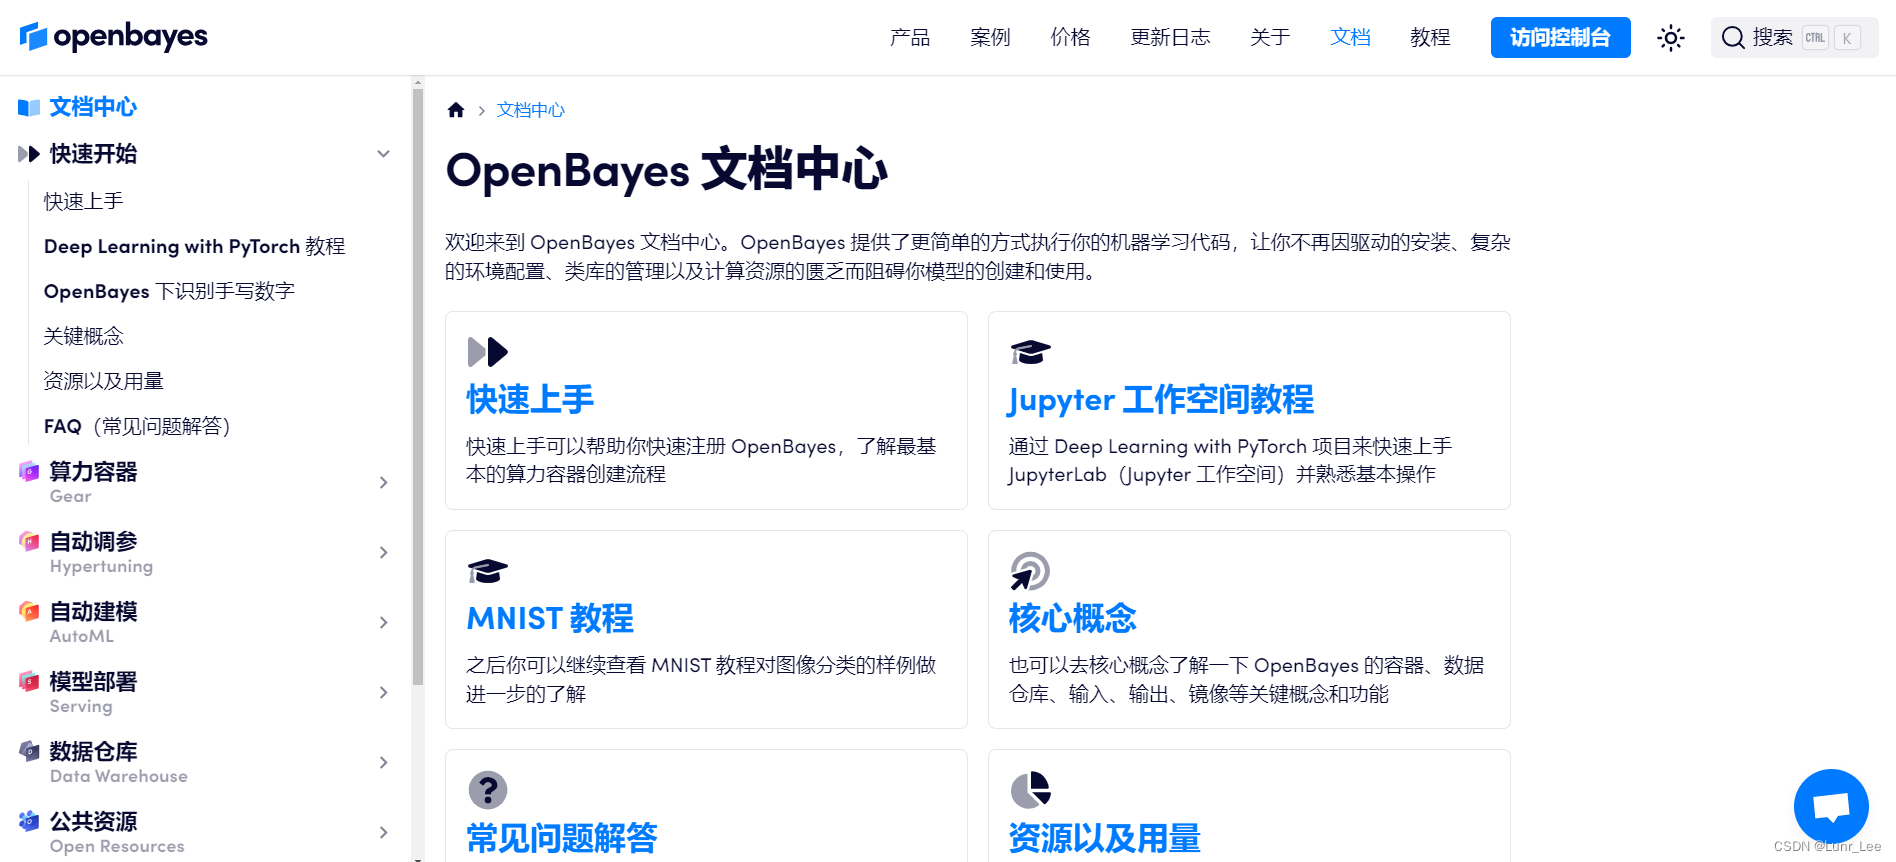Click question mark icon on 常见问题解答 card
This screenshot has height=862, width=1896.
[488, 790]
